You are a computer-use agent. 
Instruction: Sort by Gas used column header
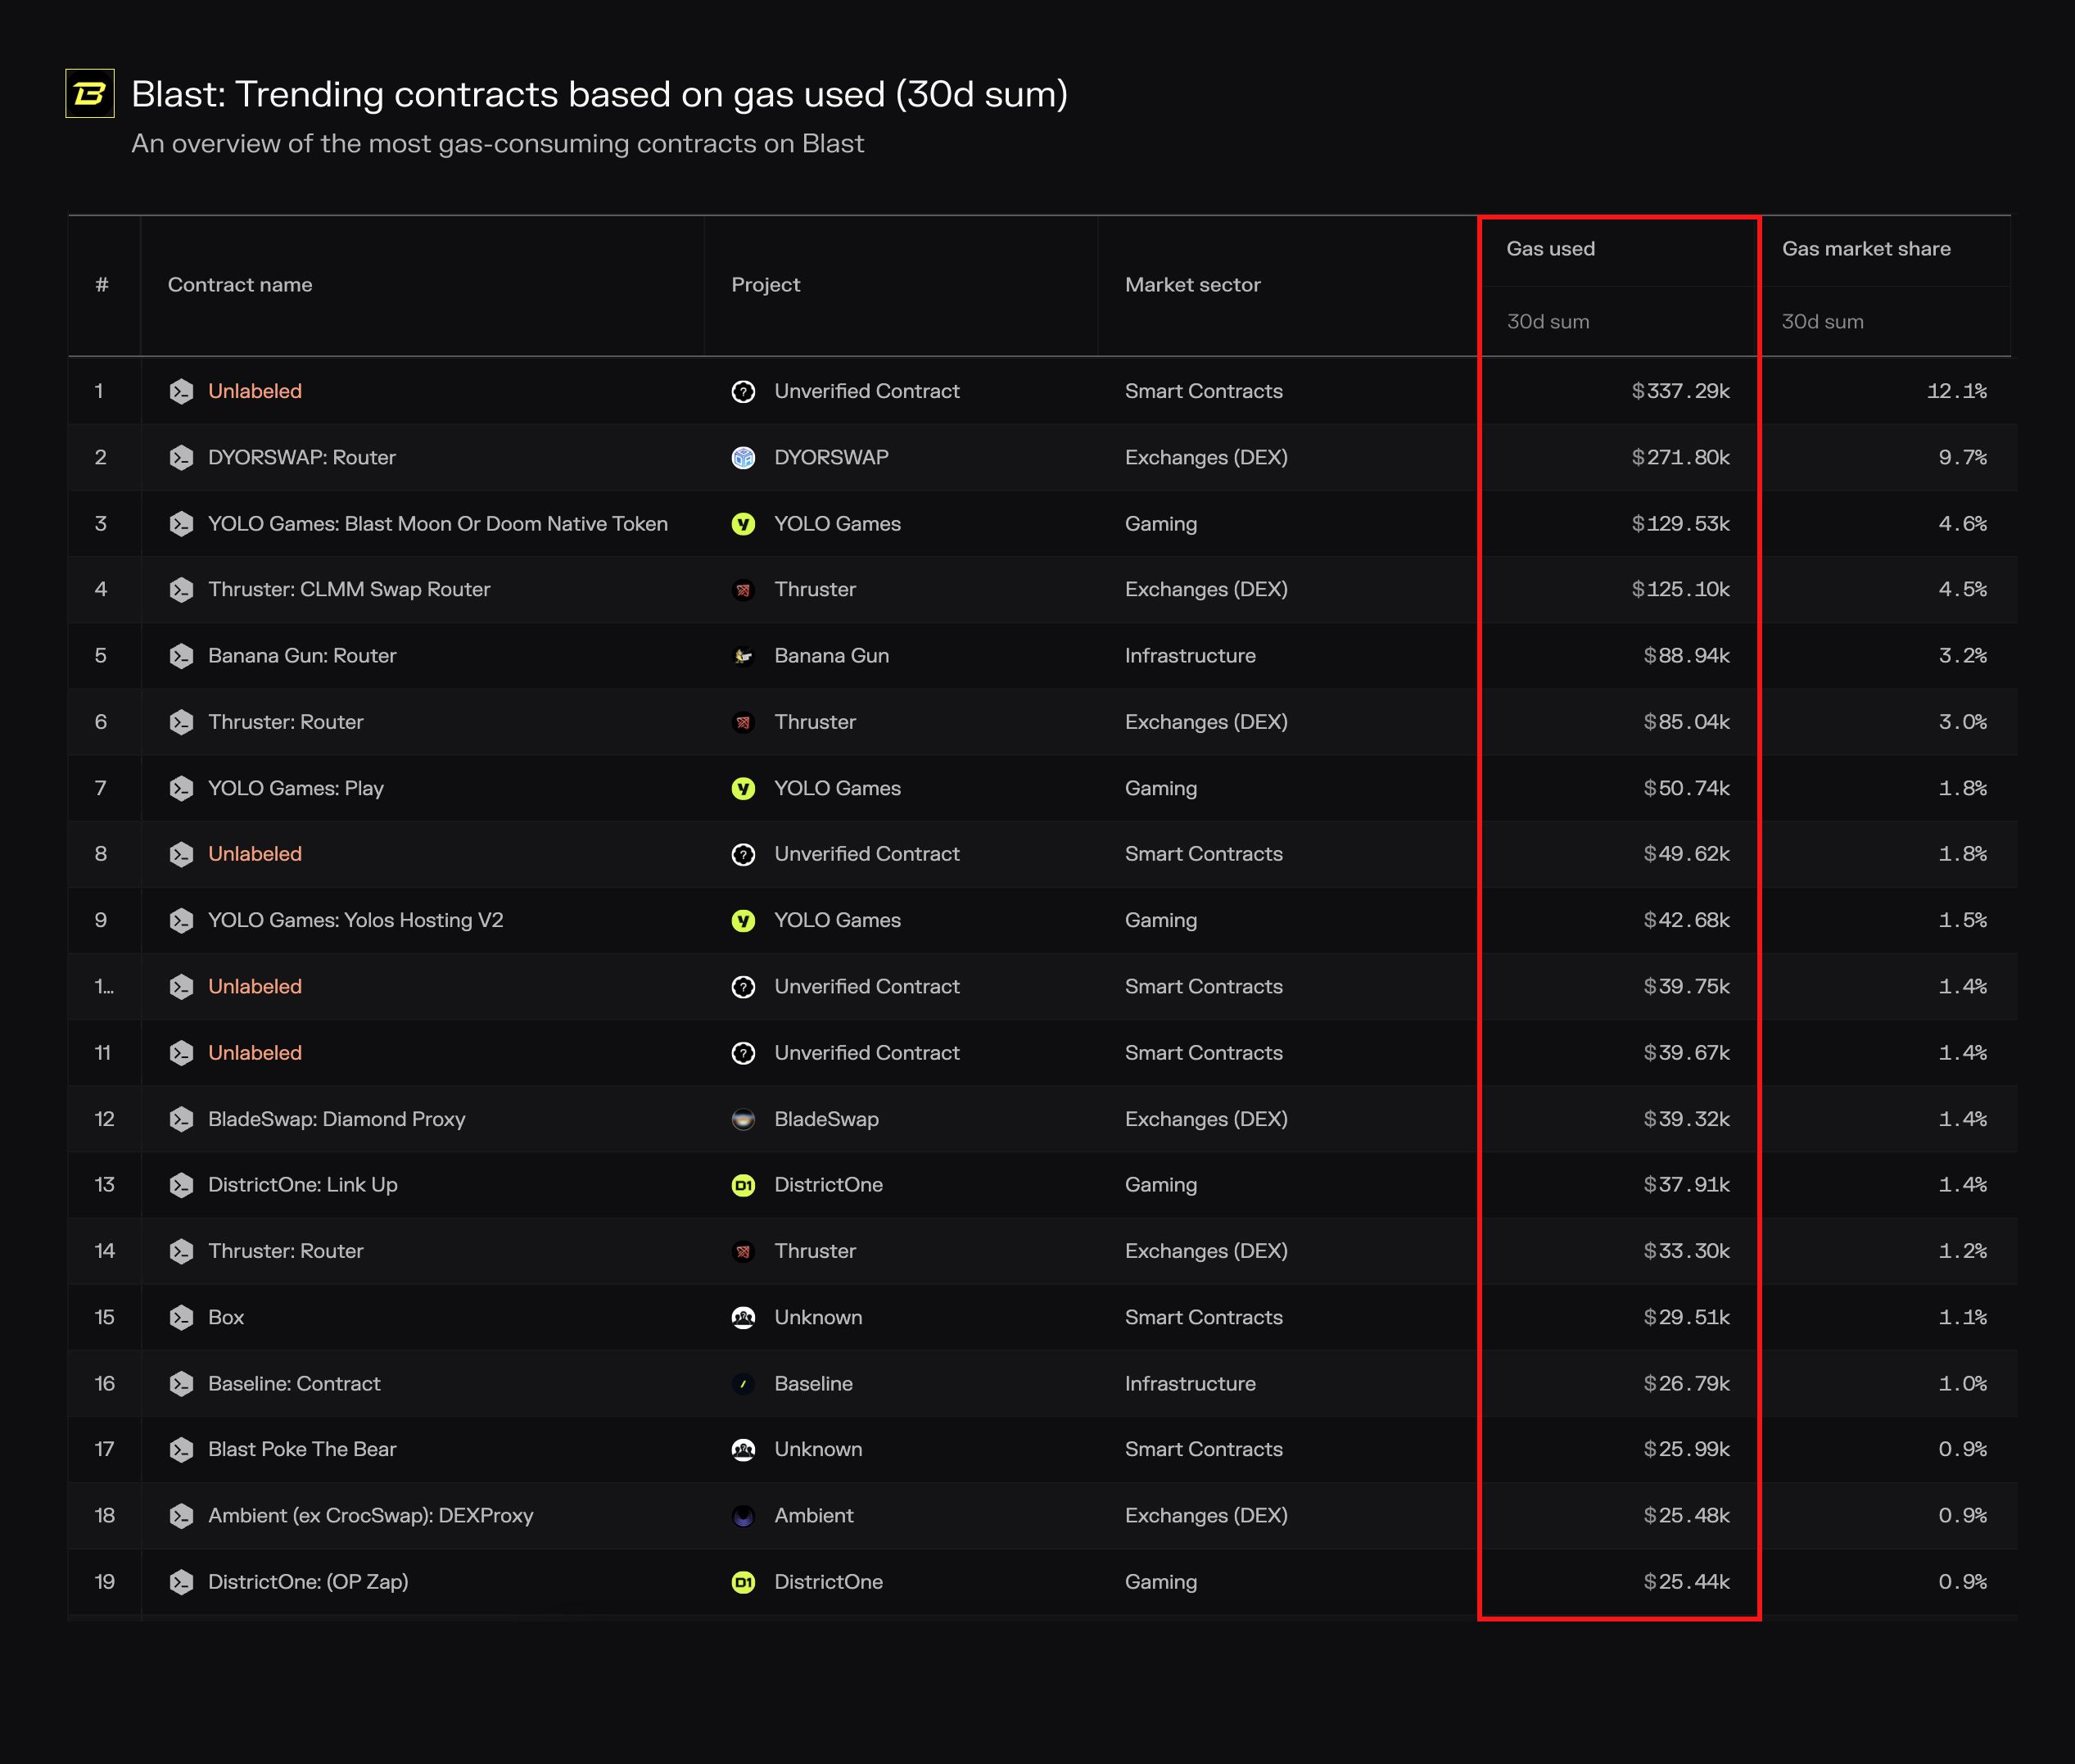point(1550,249)
